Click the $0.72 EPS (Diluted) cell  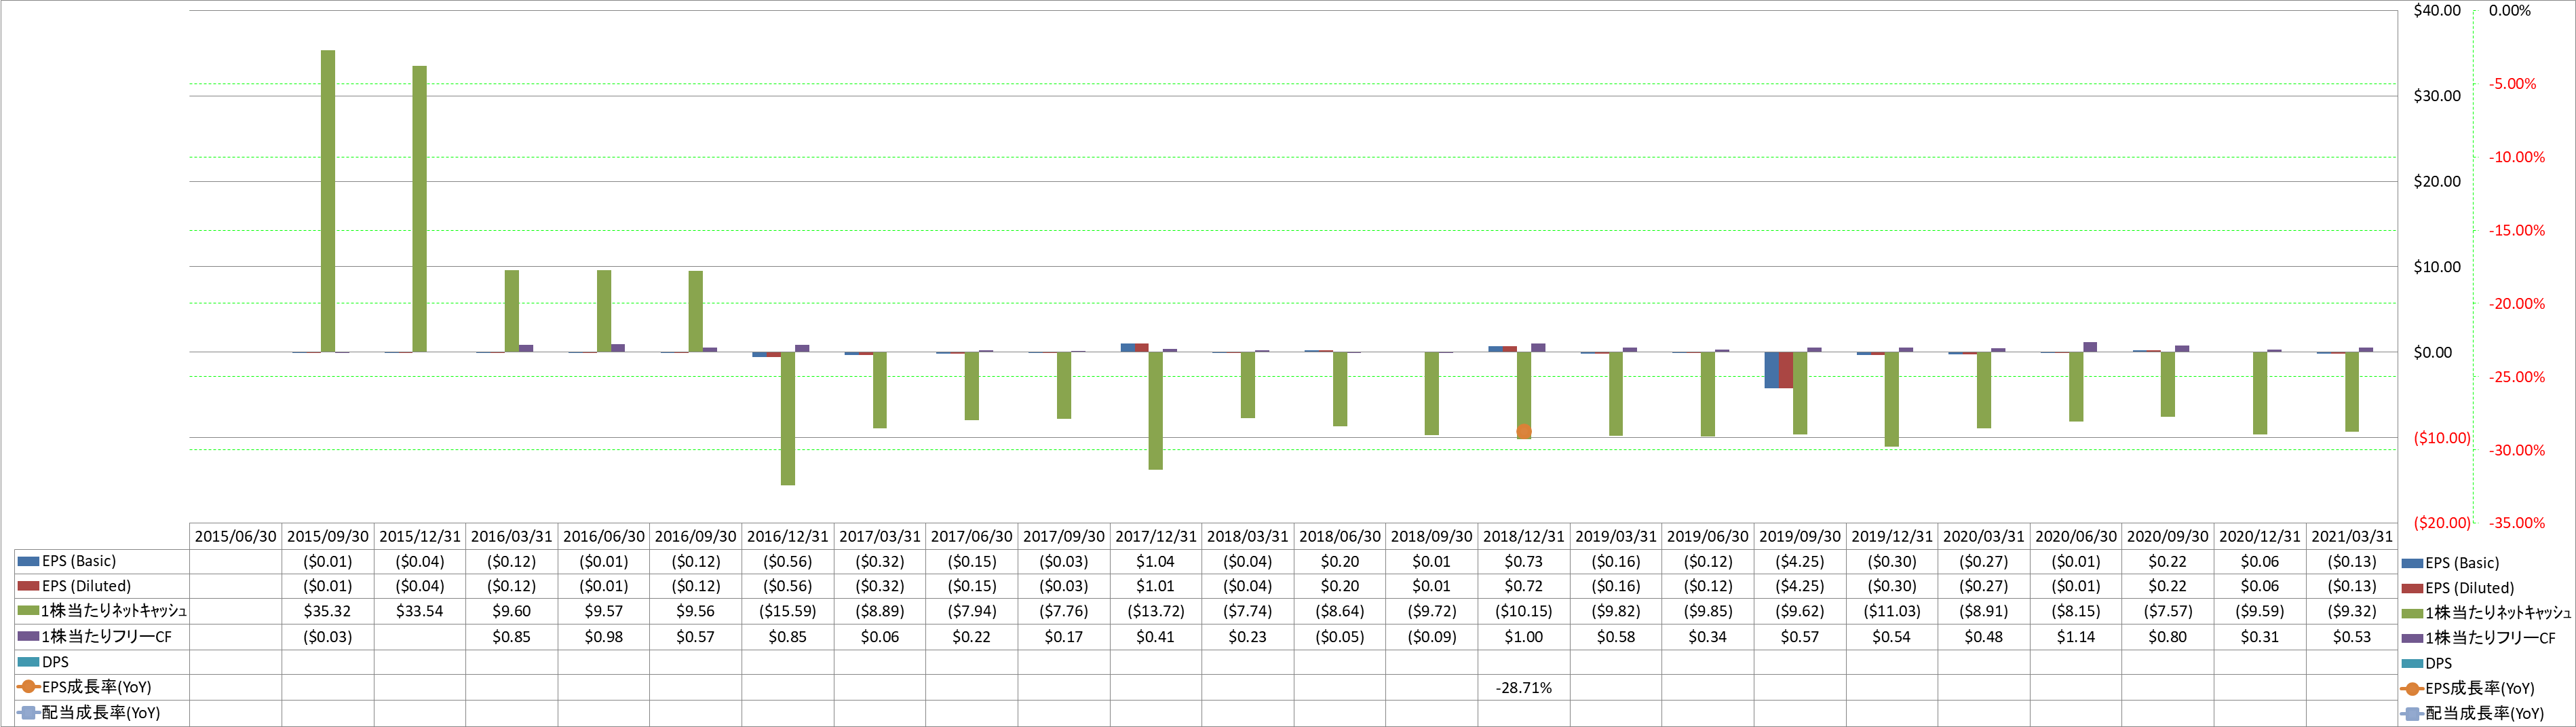(x=1524, y=586)
